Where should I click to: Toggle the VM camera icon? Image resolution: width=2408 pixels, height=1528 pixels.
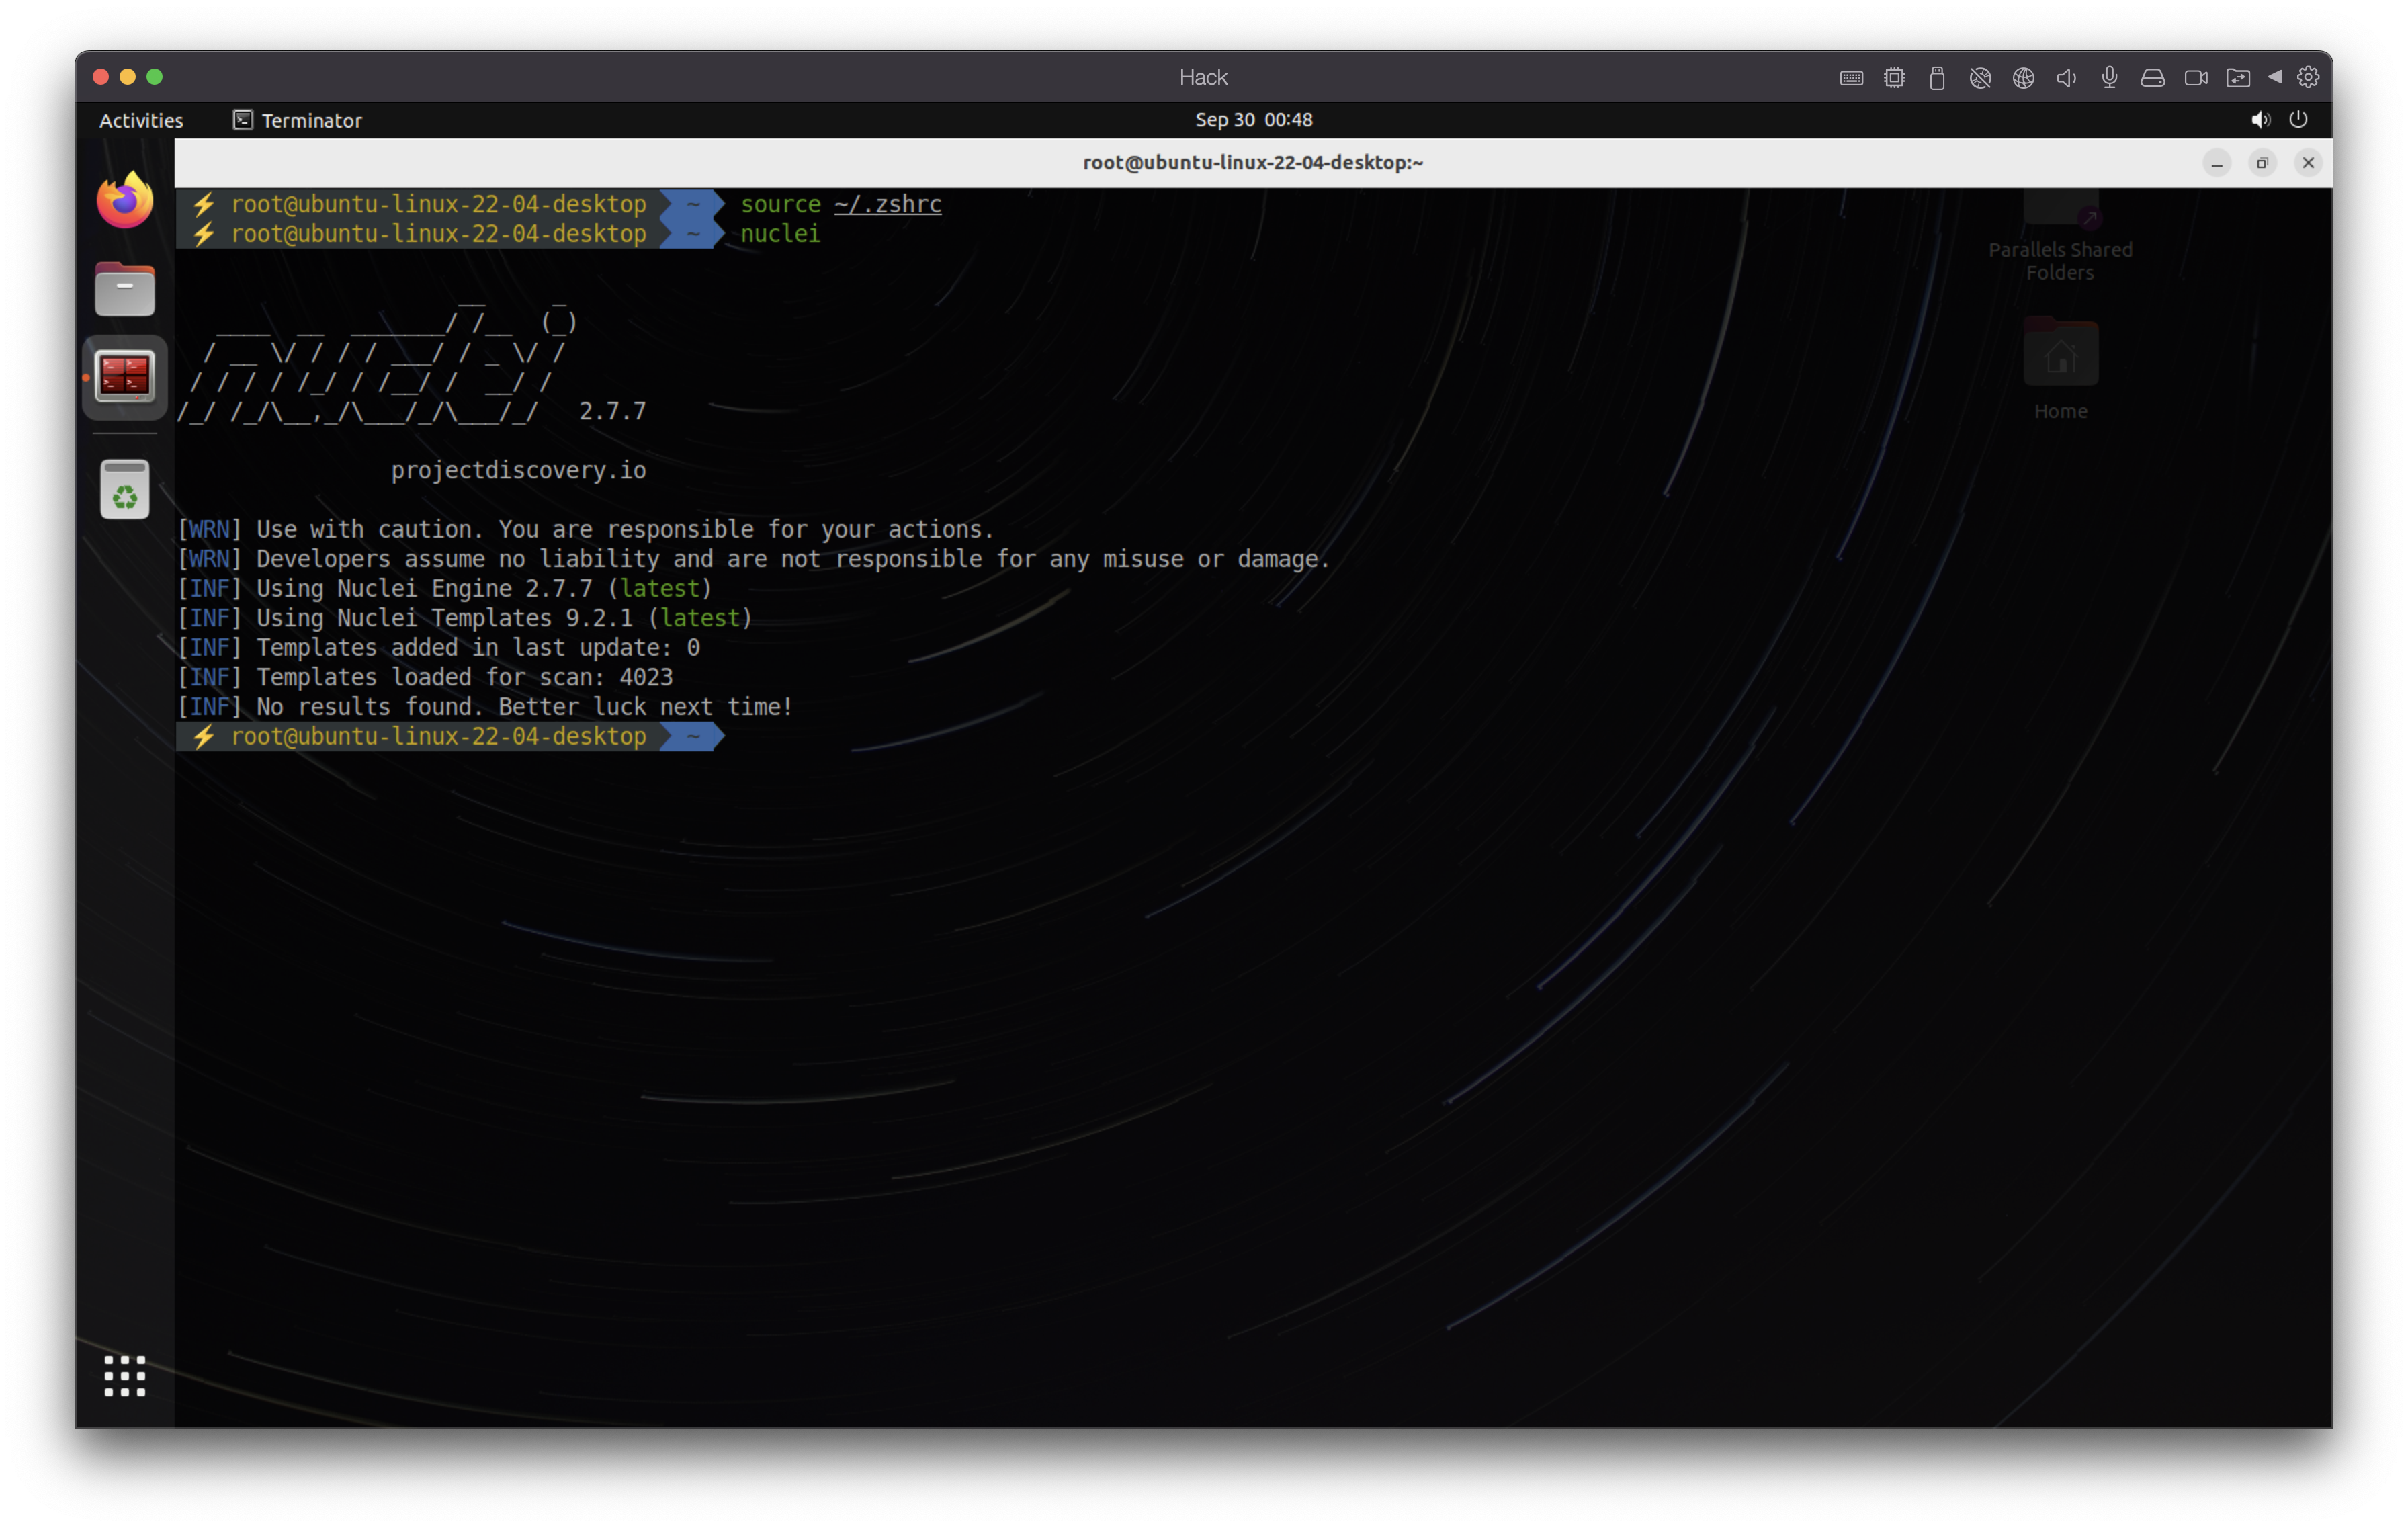pos(2196,78)
